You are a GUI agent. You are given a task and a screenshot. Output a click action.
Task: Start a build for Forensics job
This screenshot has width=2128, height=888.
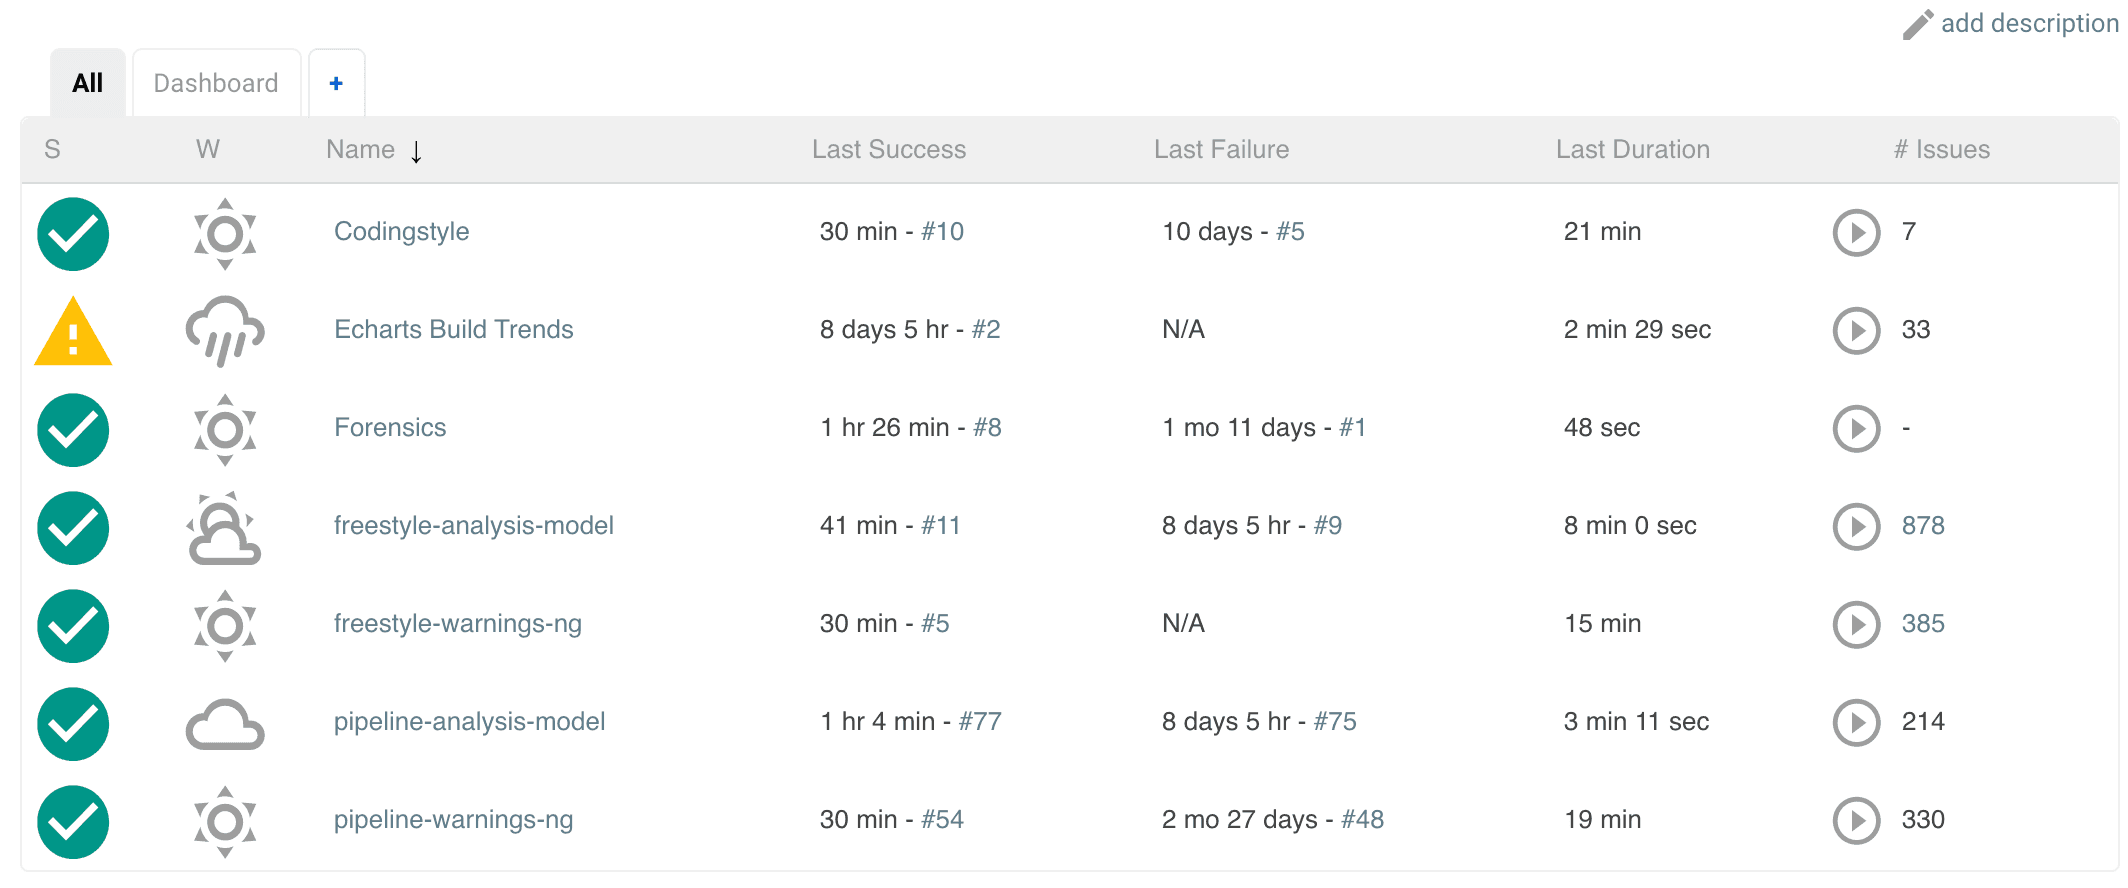[x=1856, y=429]
